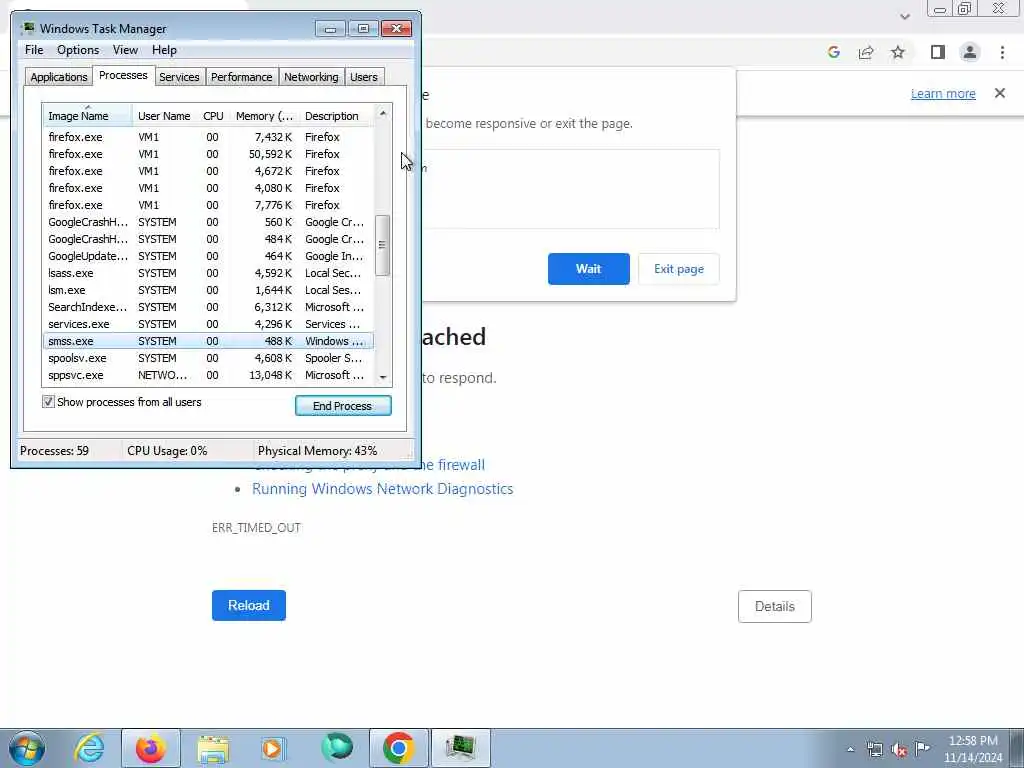Dismiss the info bar with the X icon
Image resolution: width=1024 pixels, height=768 pixels.
(x=1000, y=93)
